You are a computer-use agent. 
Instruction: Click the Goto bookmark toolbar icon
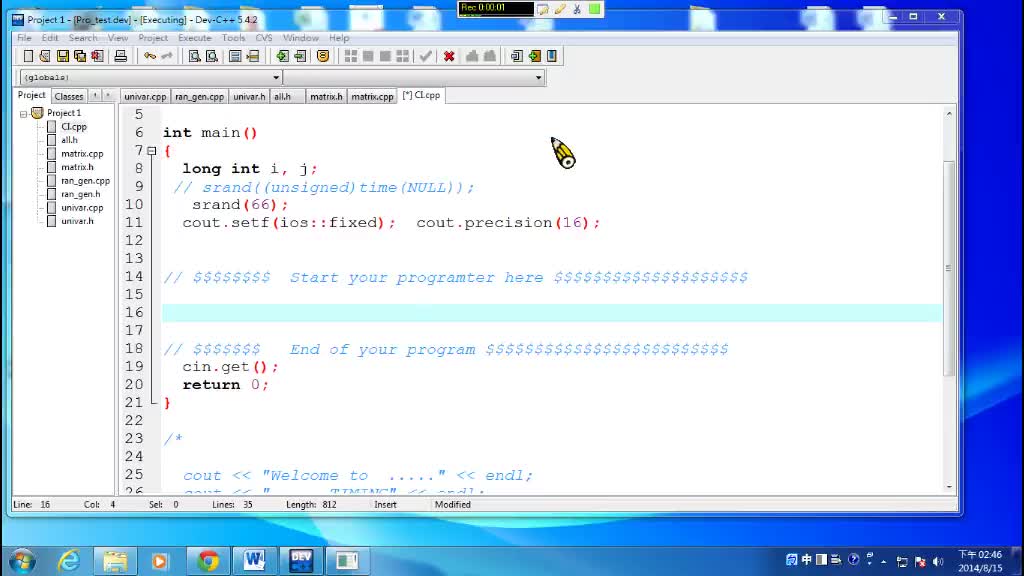click(323, 56)
